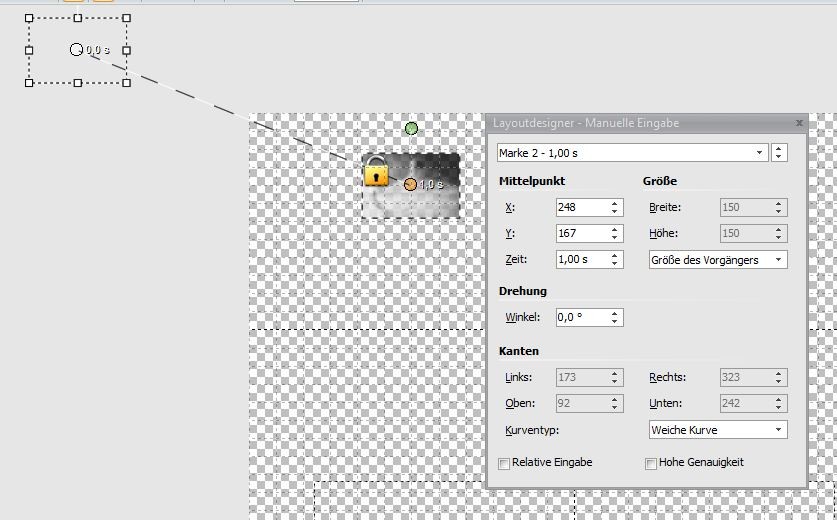
Task: Click the top-left resize handle of the dashed frame
Action: click(x=29, y=18)
